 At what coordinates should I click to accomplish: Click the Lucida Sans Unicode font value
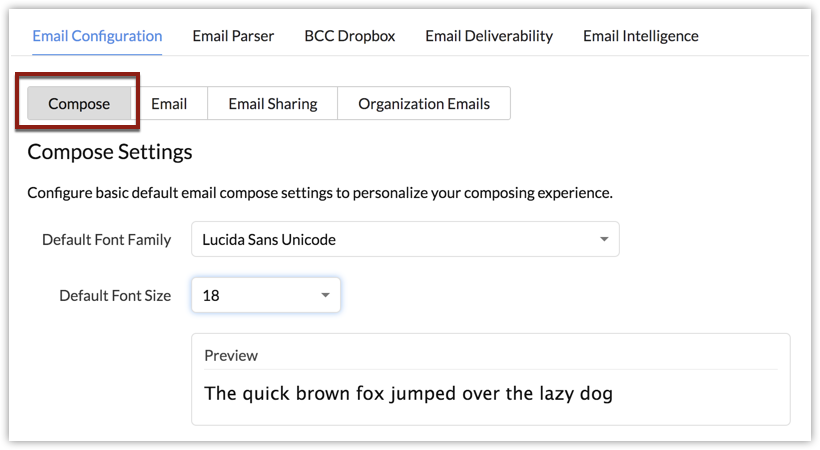269,240
